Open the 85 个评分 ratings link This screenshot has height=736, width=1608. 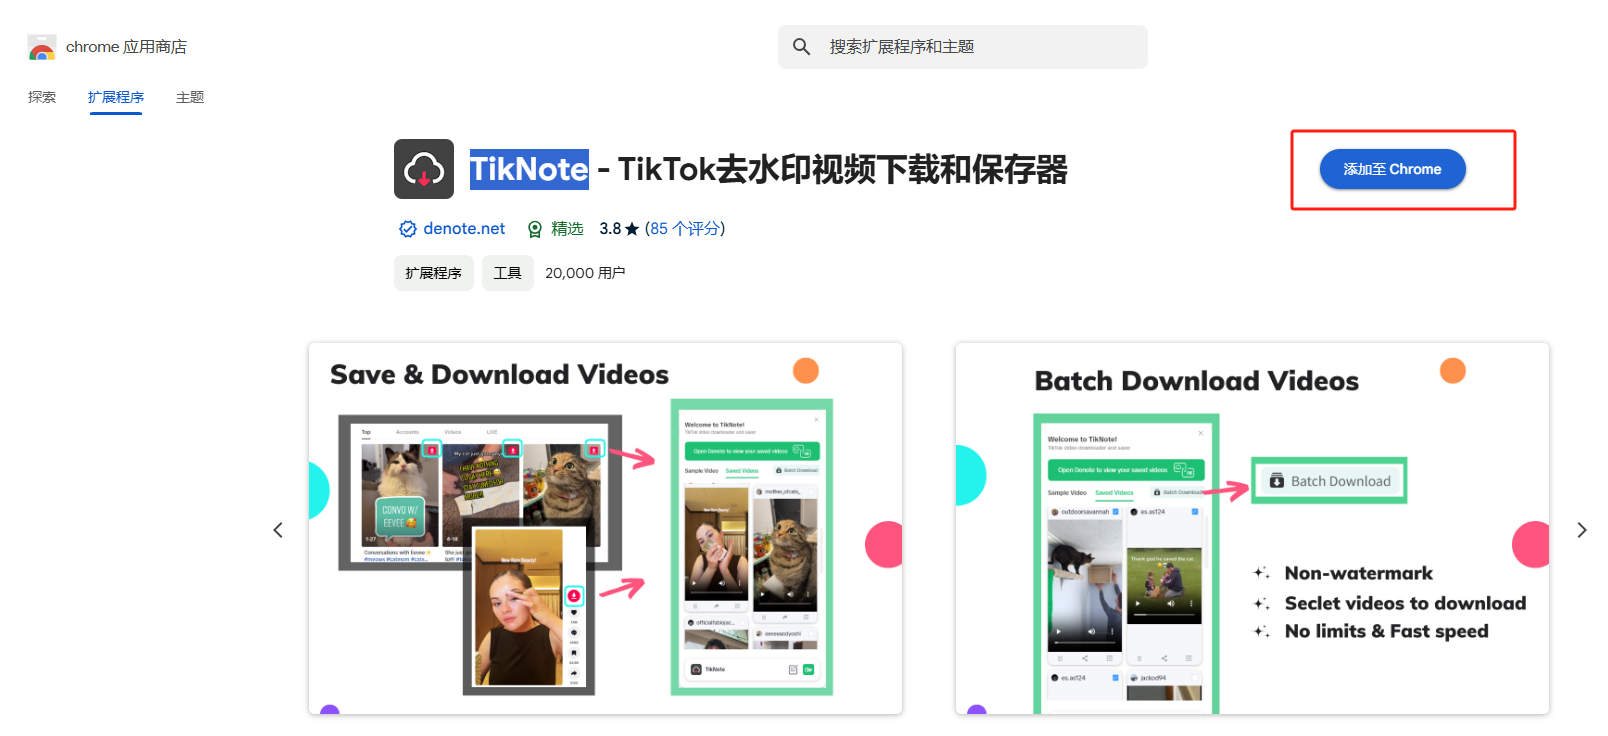pyautogui.click(x=685, y=229)
